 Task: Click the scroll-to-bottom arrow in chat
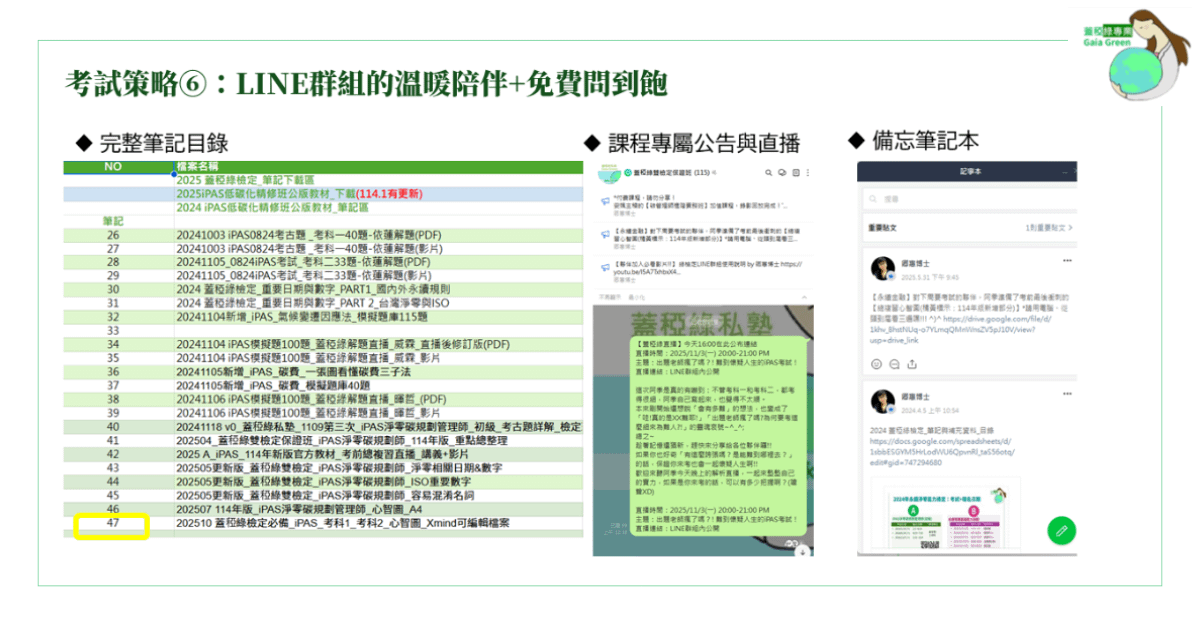(801, 549)
